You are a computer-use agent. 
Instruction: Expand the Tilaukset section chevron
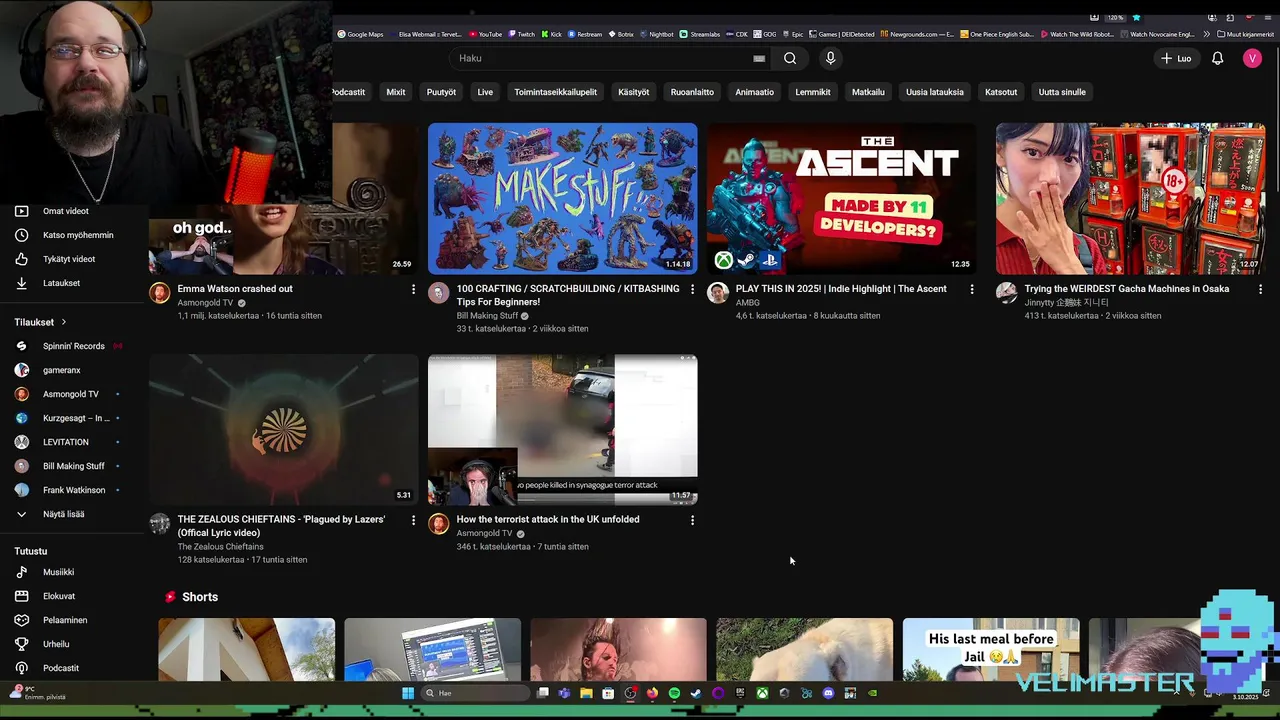64,322
